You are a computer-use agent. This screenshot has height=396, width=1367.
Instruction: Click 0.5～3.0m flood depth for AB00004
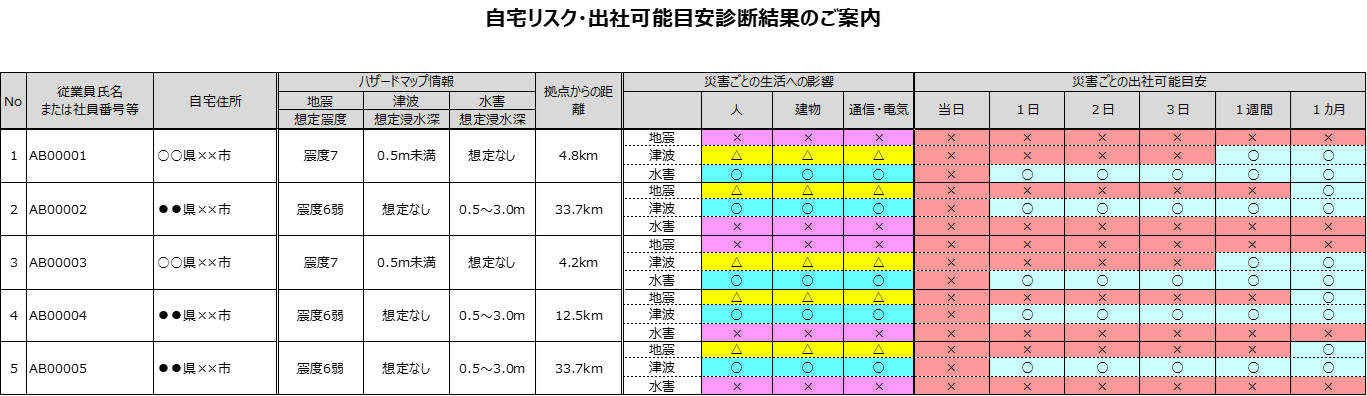492,316
